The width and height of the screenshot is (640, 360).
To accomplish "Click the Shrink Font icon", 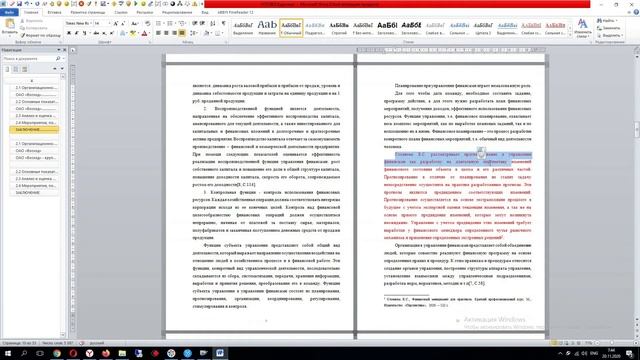I will pos(123,24).
